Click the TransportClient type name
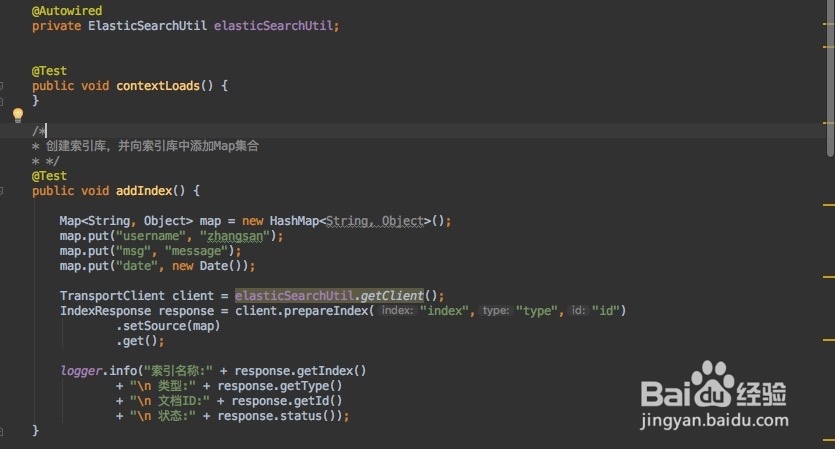Screen dimensions: 835x449 click(112, 296)
